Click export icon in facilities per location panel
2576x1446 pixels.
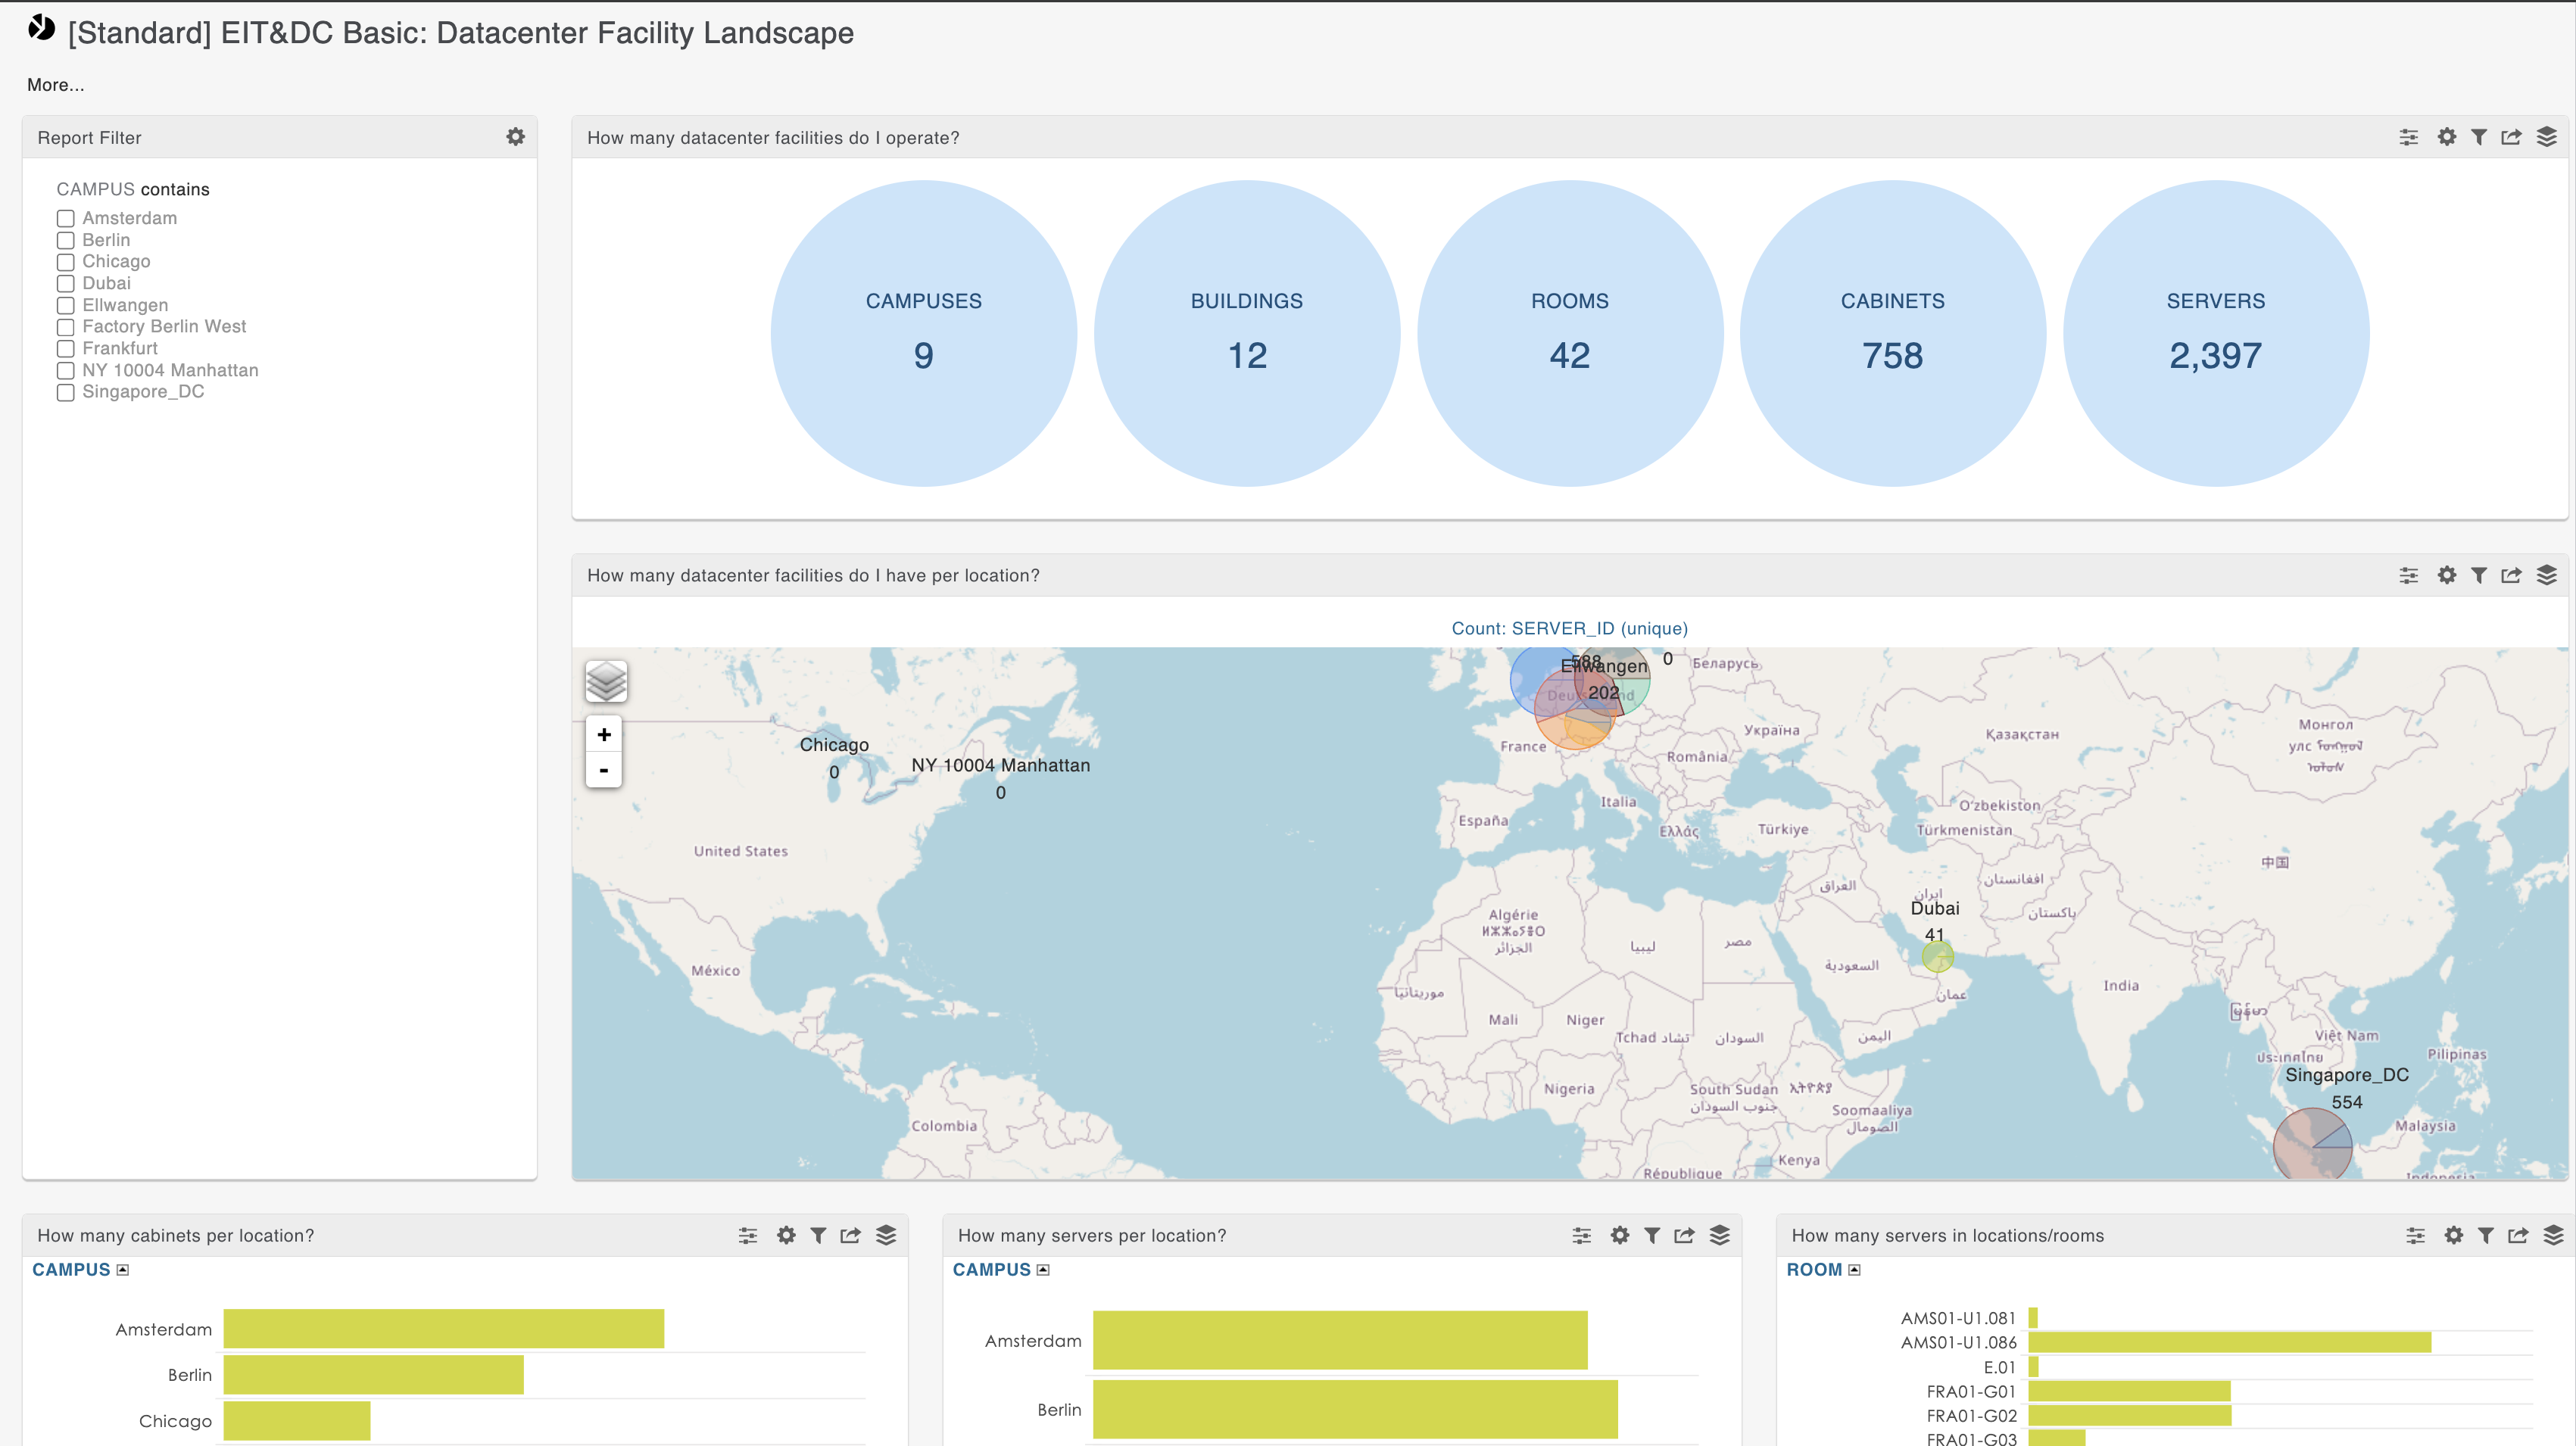2511,575
